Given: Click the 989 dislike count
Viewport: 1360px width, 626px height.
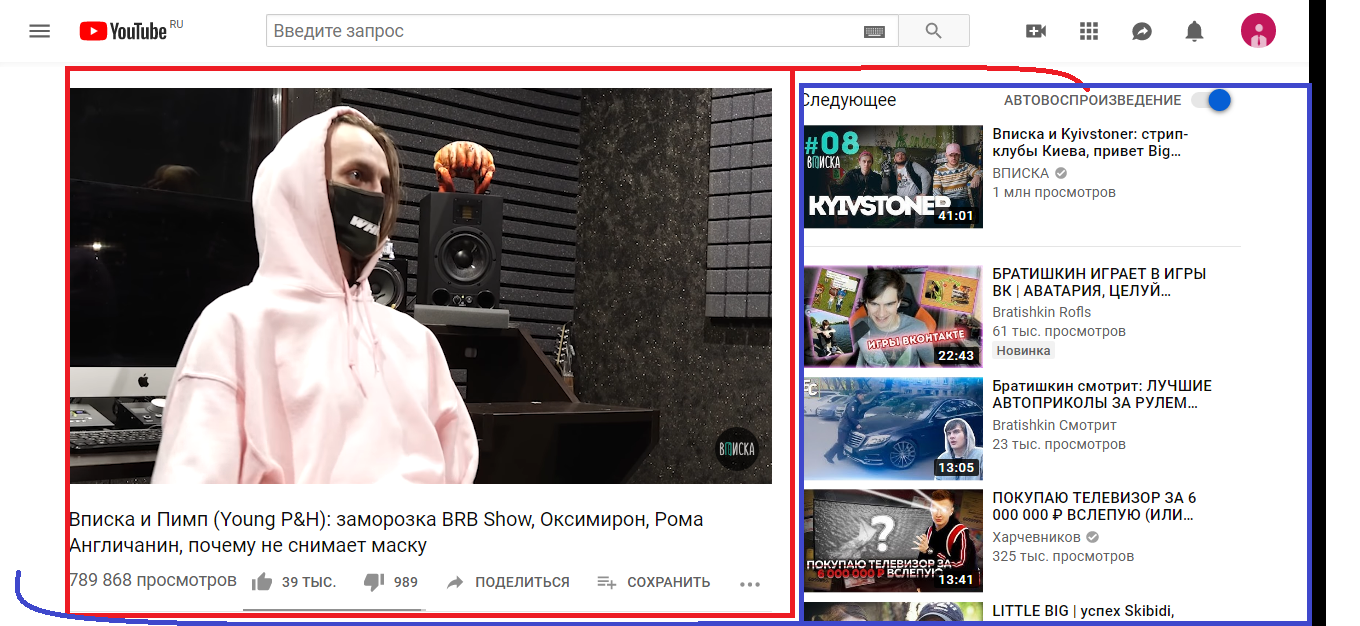Looking at the screenshot, I should coord(406,582).
